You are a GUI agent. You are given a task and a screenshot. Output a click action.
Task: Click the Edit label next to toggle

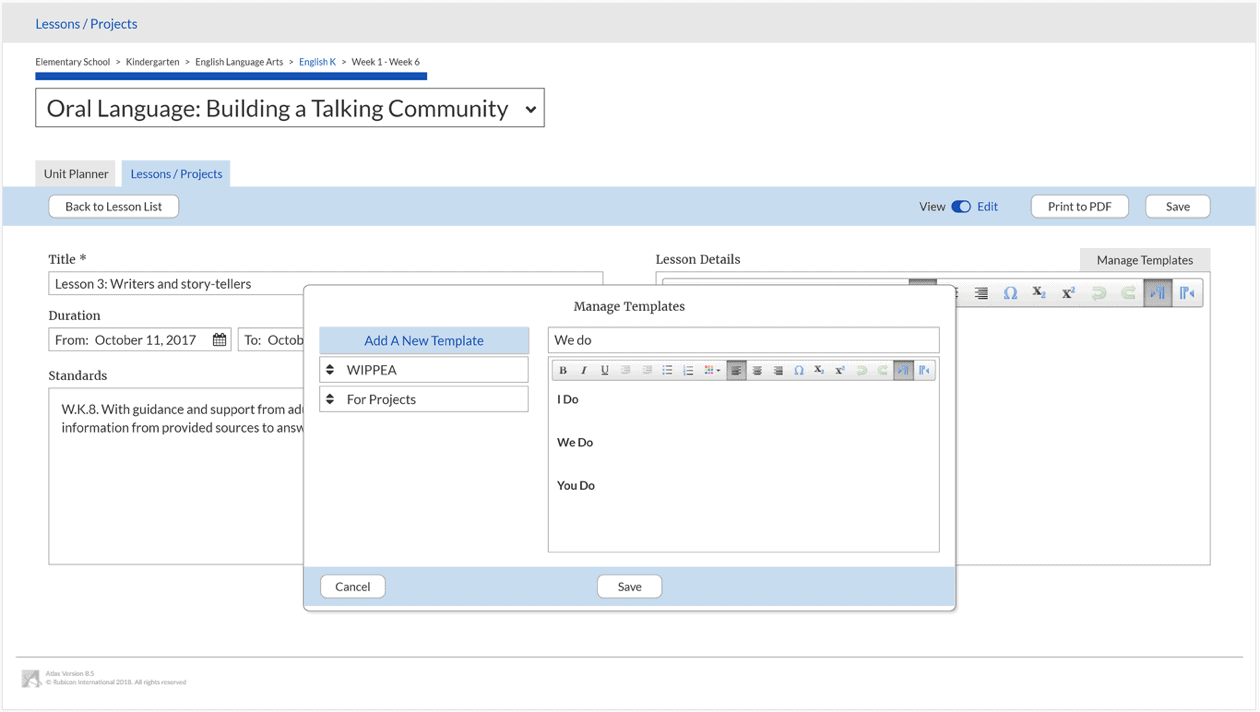tap(988, 207)
